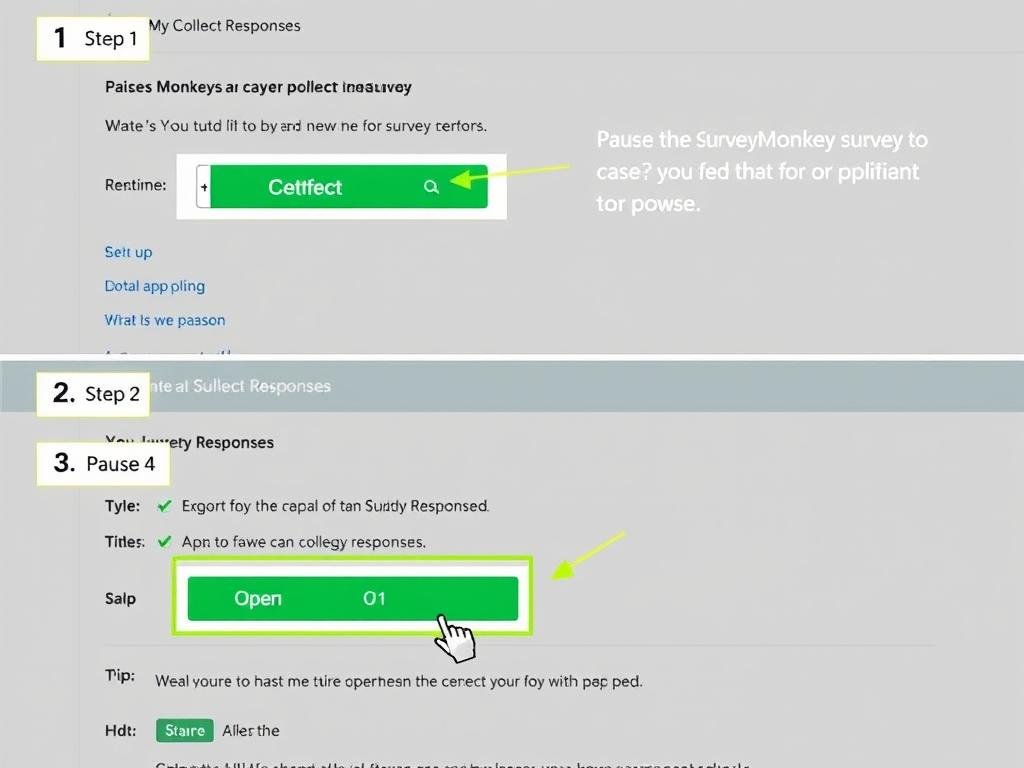Click the yellow arrow above the Open button

[x=590, y=552]
